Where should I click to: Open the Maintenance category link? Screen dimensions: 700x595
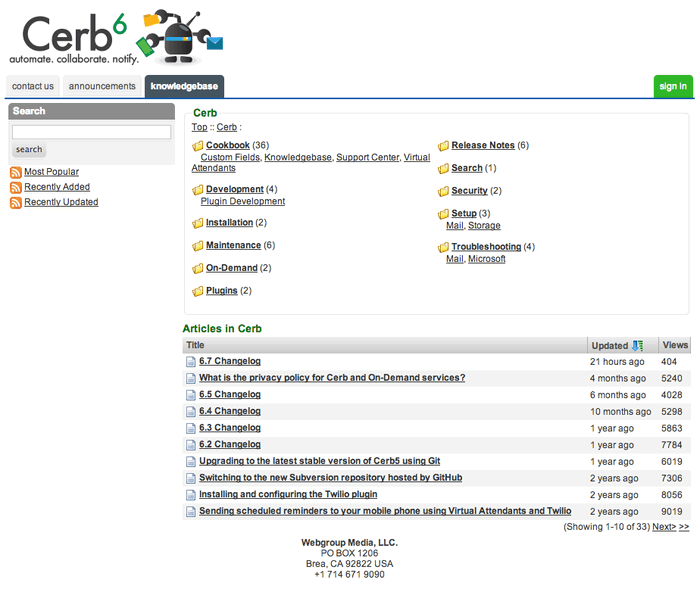233,245
